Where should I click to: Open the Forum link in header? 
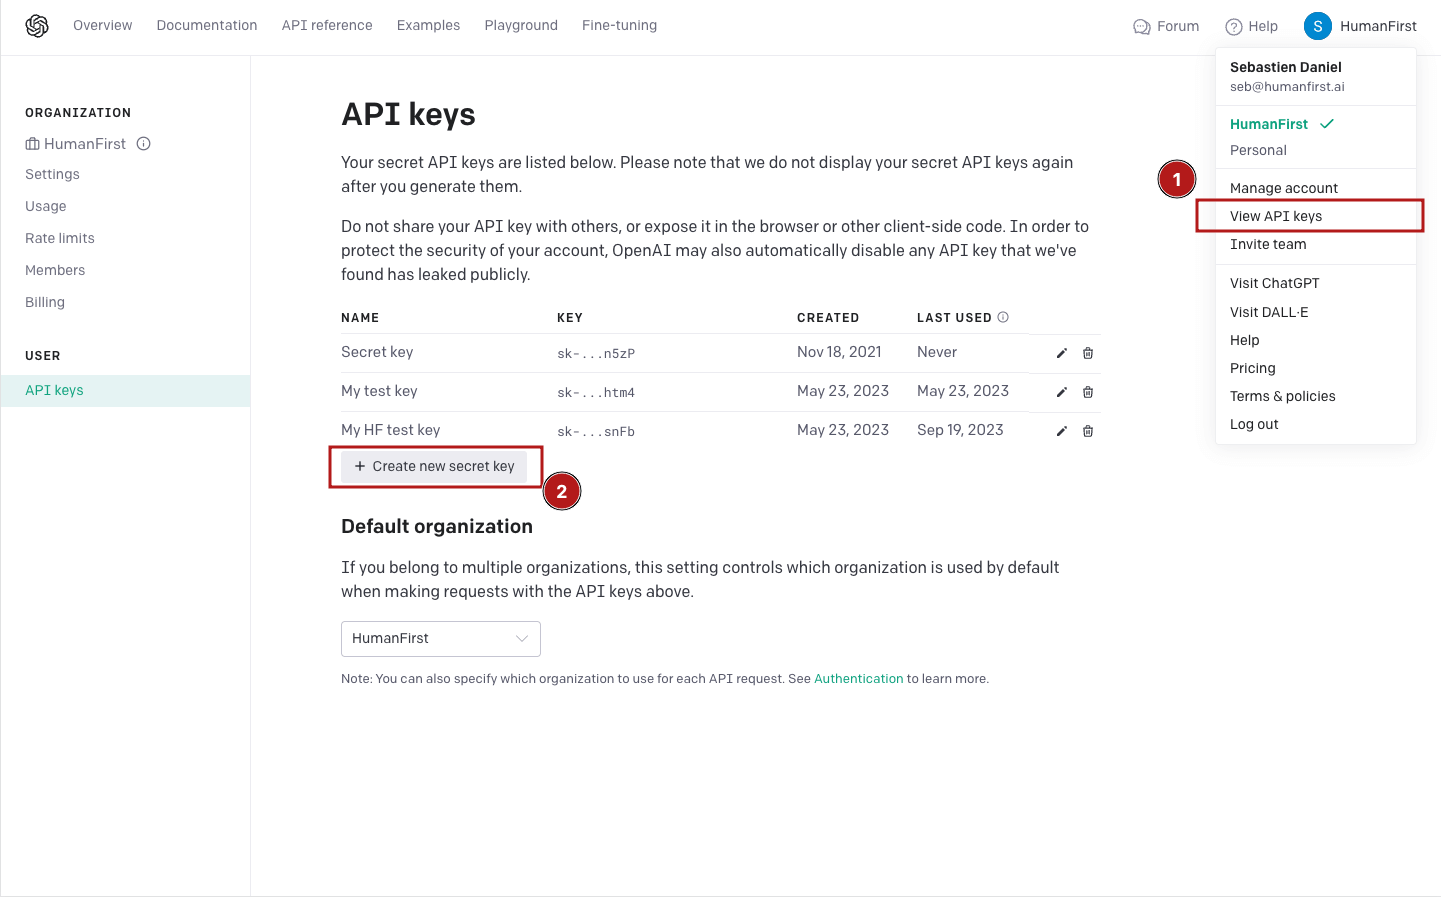tap(1166, 26)
